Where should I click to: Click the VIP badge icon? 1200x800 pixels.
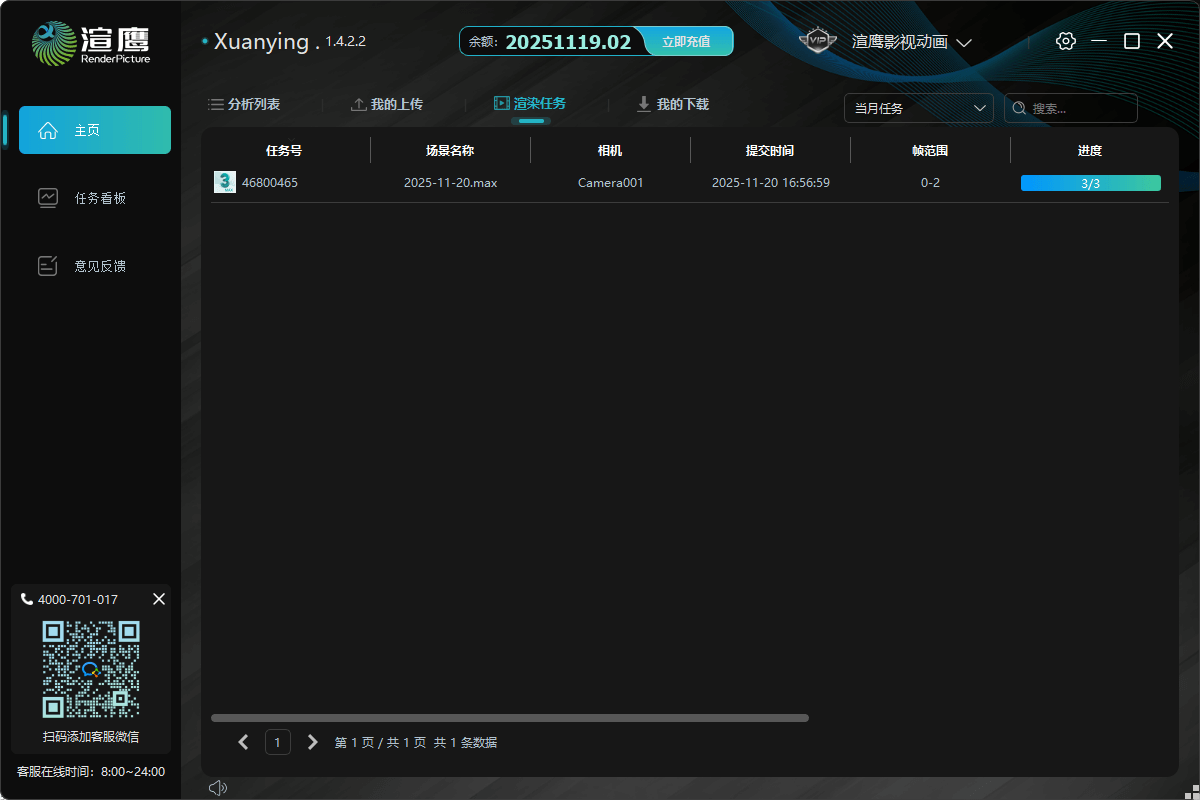pos(818,41)
